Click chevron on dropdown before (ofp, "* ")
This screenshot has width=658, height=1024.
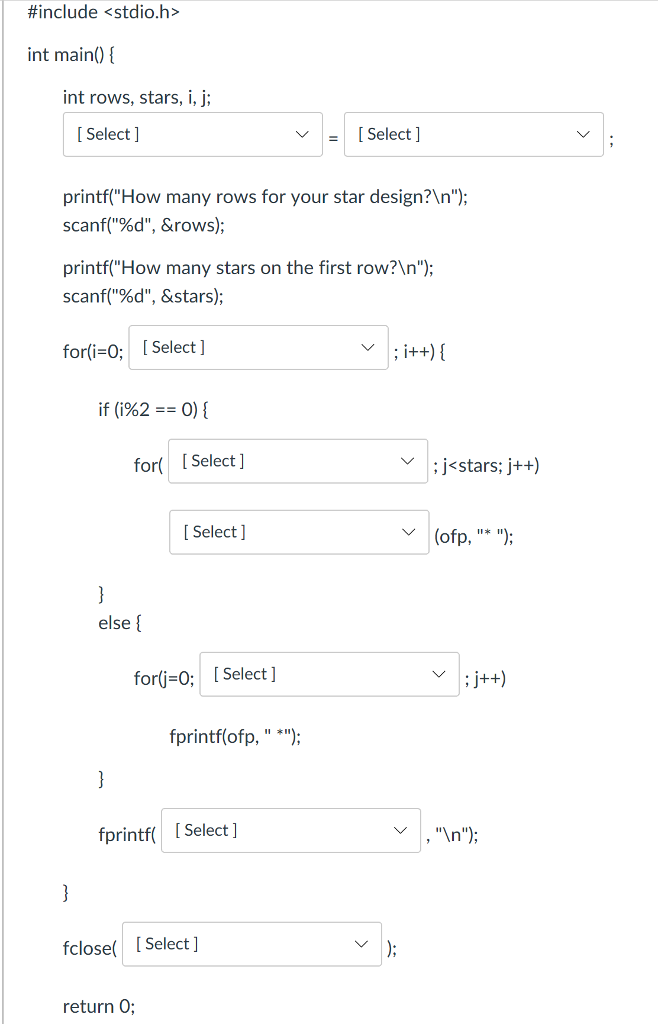(x=409, y=531)
